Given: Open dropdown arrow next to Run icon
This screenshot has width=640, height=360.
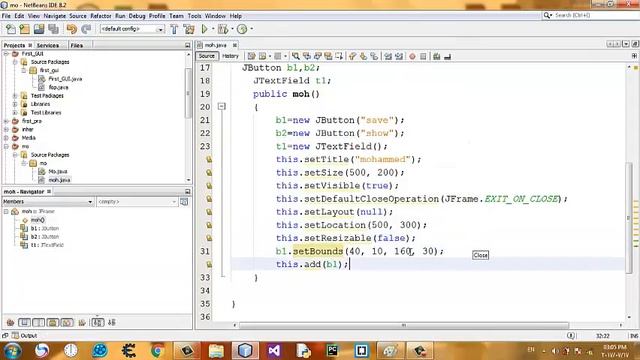Looking at the screenshot, I should (x=213, y=29).
